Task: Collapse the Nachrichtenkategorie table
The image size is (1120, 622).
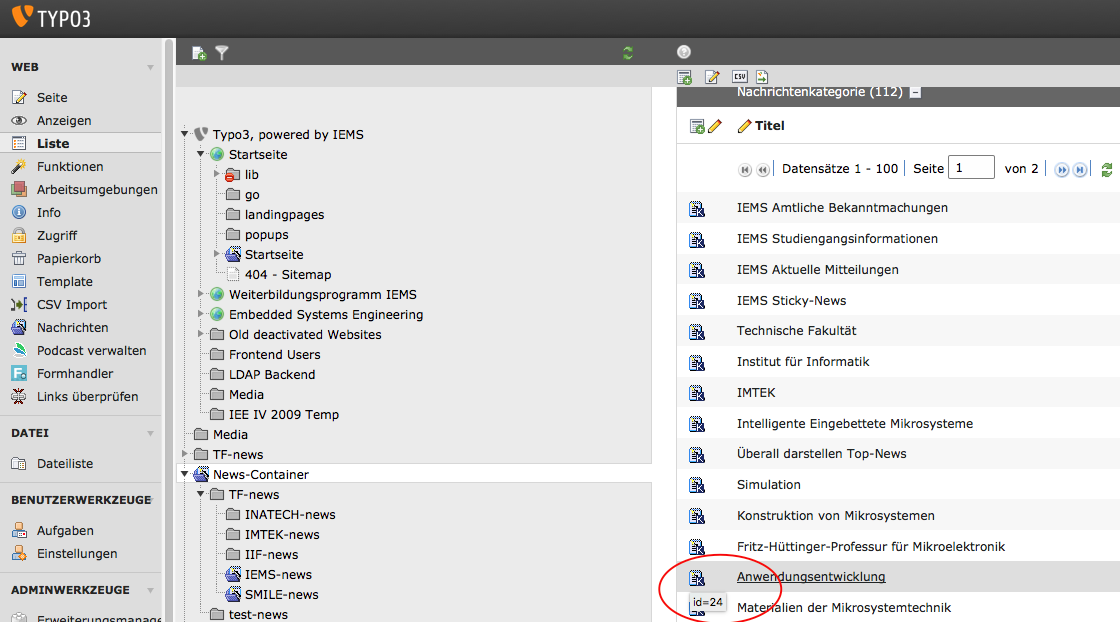Action: pyautogui.click(x=915, y=93)
